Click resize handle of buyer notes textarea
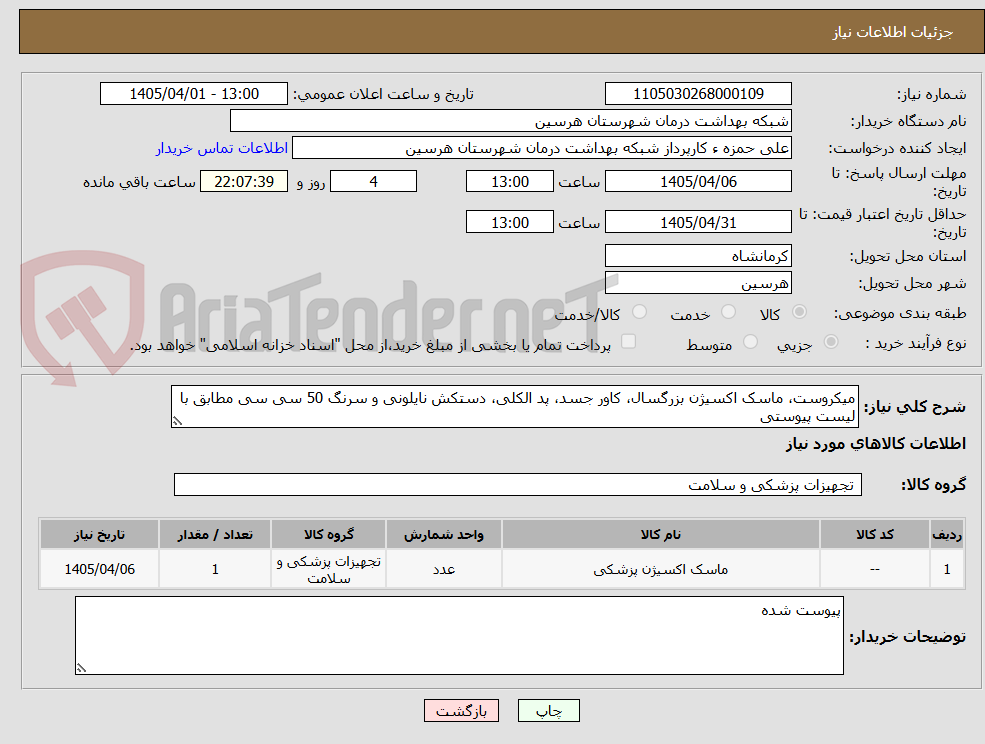Image resolution: width=985 pixels, height=744 pixels. point(81,668)
